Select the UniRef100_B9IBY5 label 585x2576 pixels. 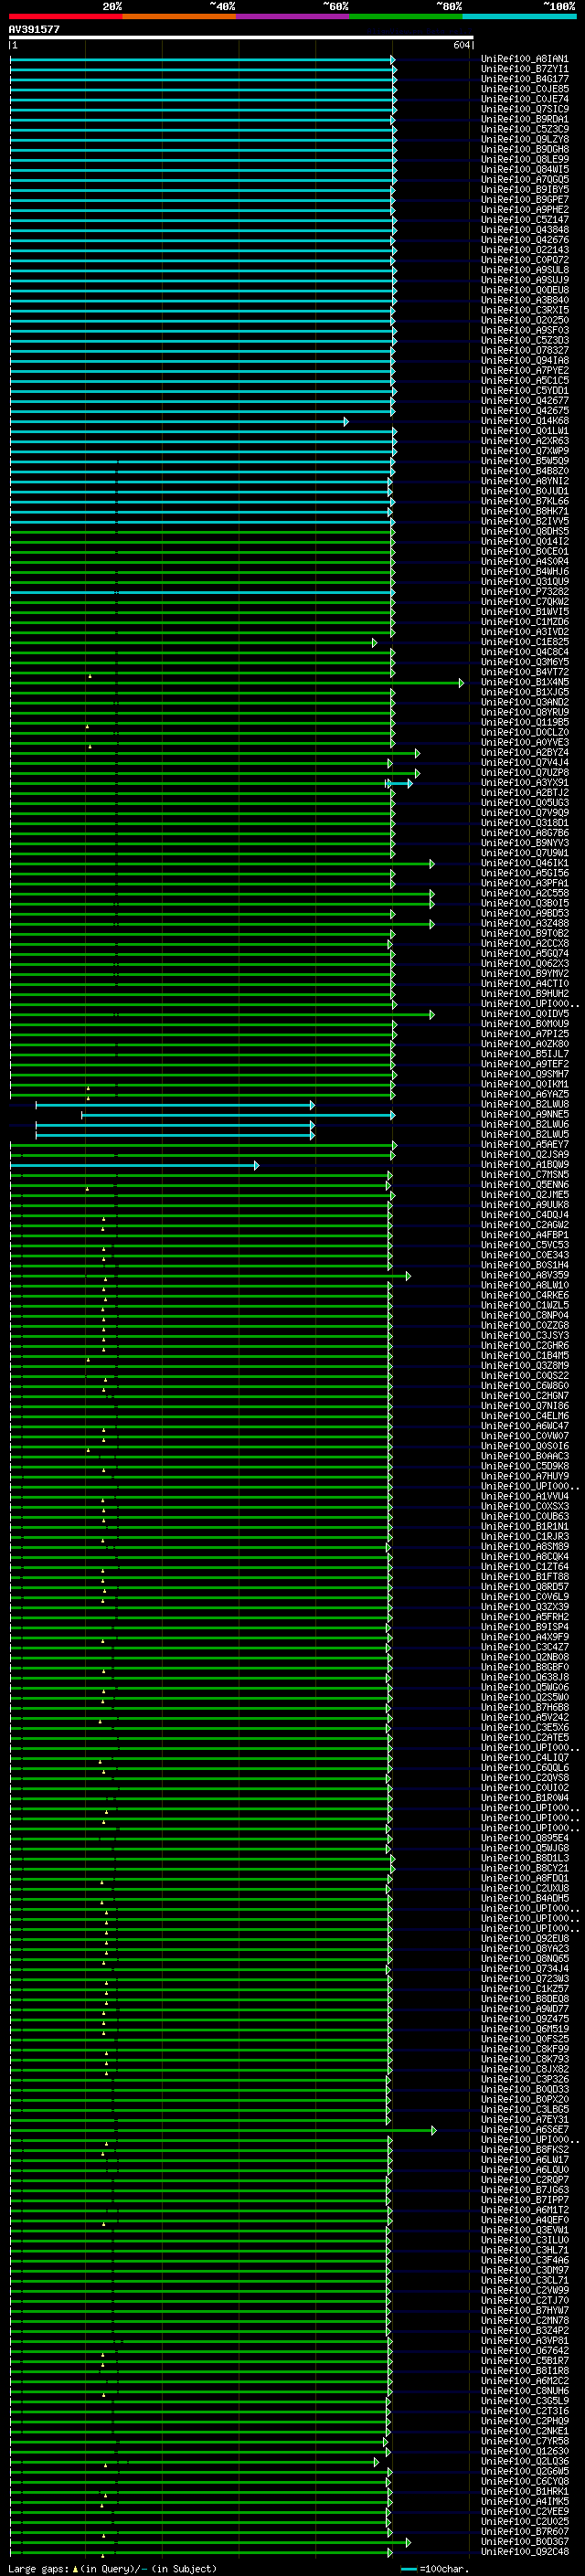525,189
